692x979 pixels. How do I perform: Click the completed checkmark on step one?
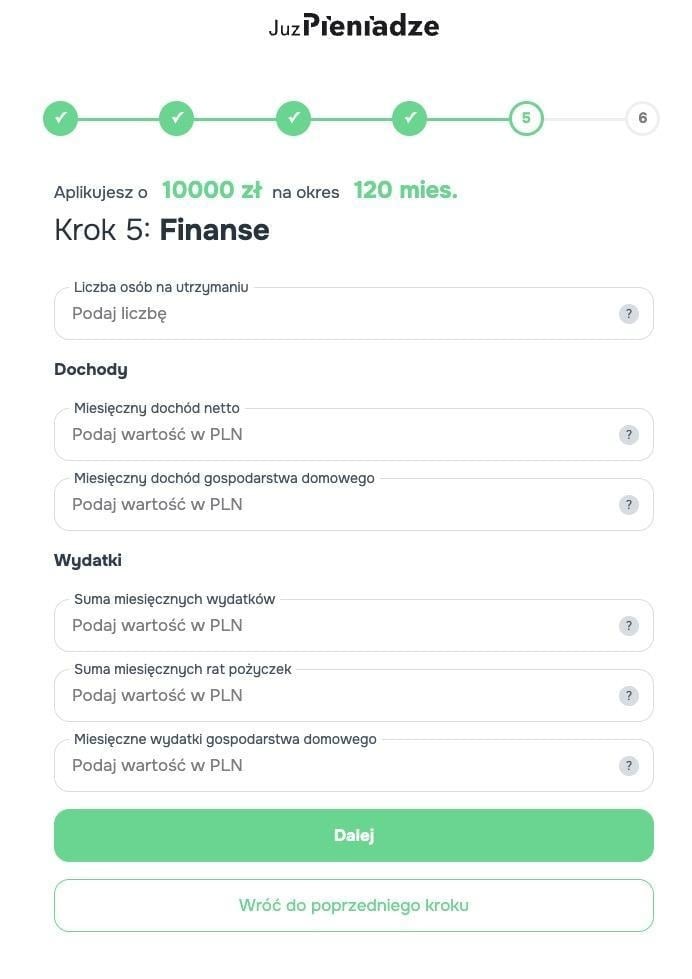pos(61,117)
